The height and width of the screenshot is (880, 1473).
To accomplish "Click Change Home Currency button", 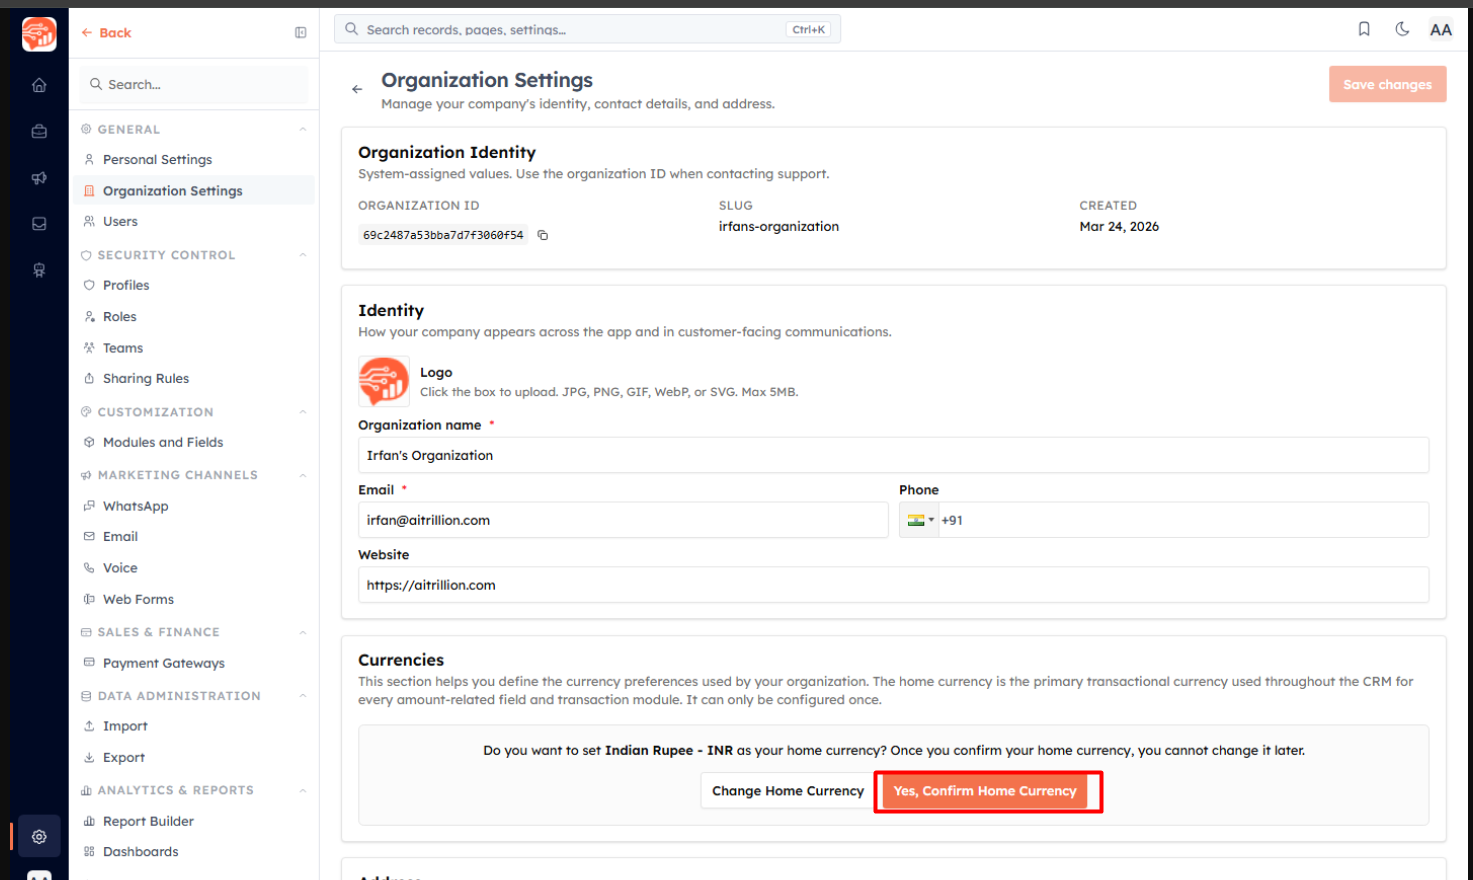I will click(788, 791).
